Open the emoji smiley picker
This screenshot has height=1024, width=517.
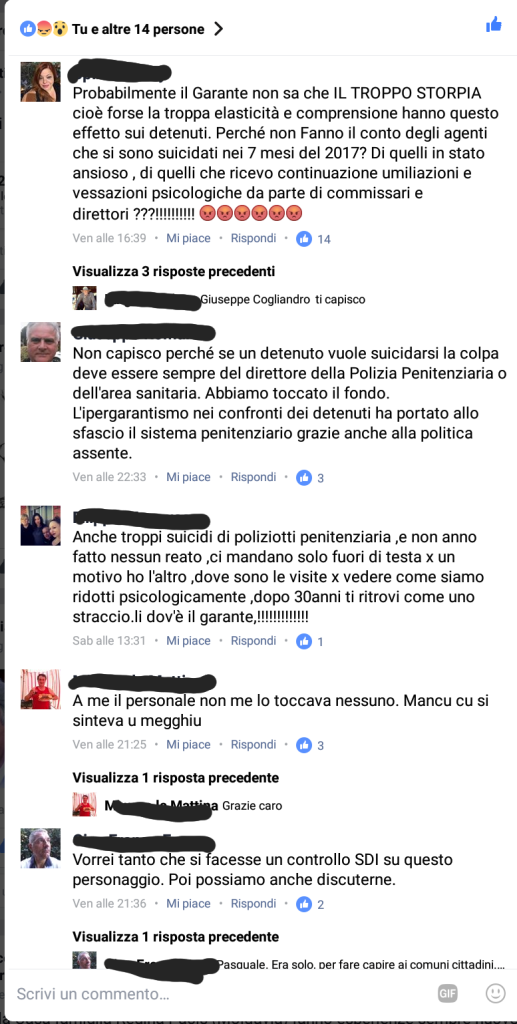point(495,993)
